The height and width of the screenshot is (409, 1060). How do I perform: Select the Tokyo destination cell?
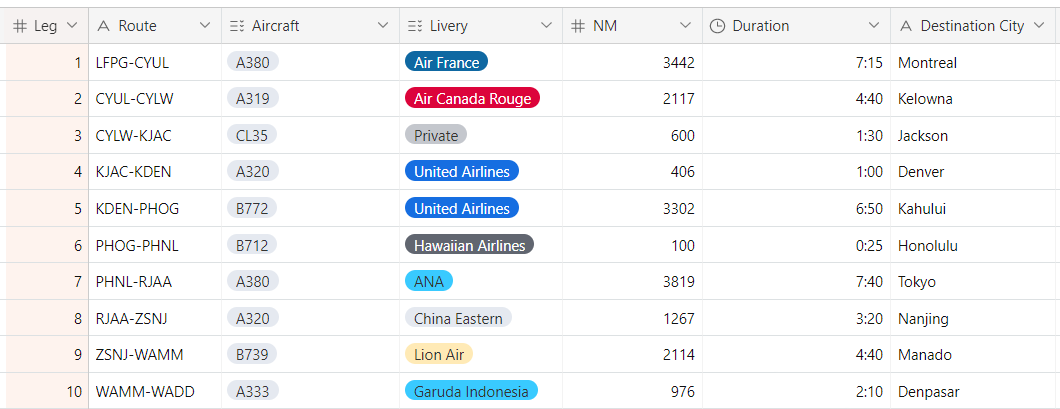916,282
